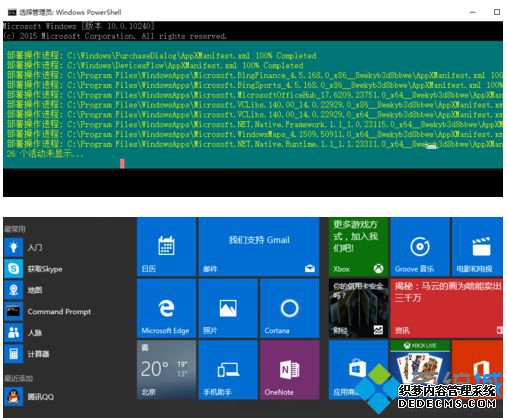Open the 邮件 Mail tile

click(x=259, y=247)
